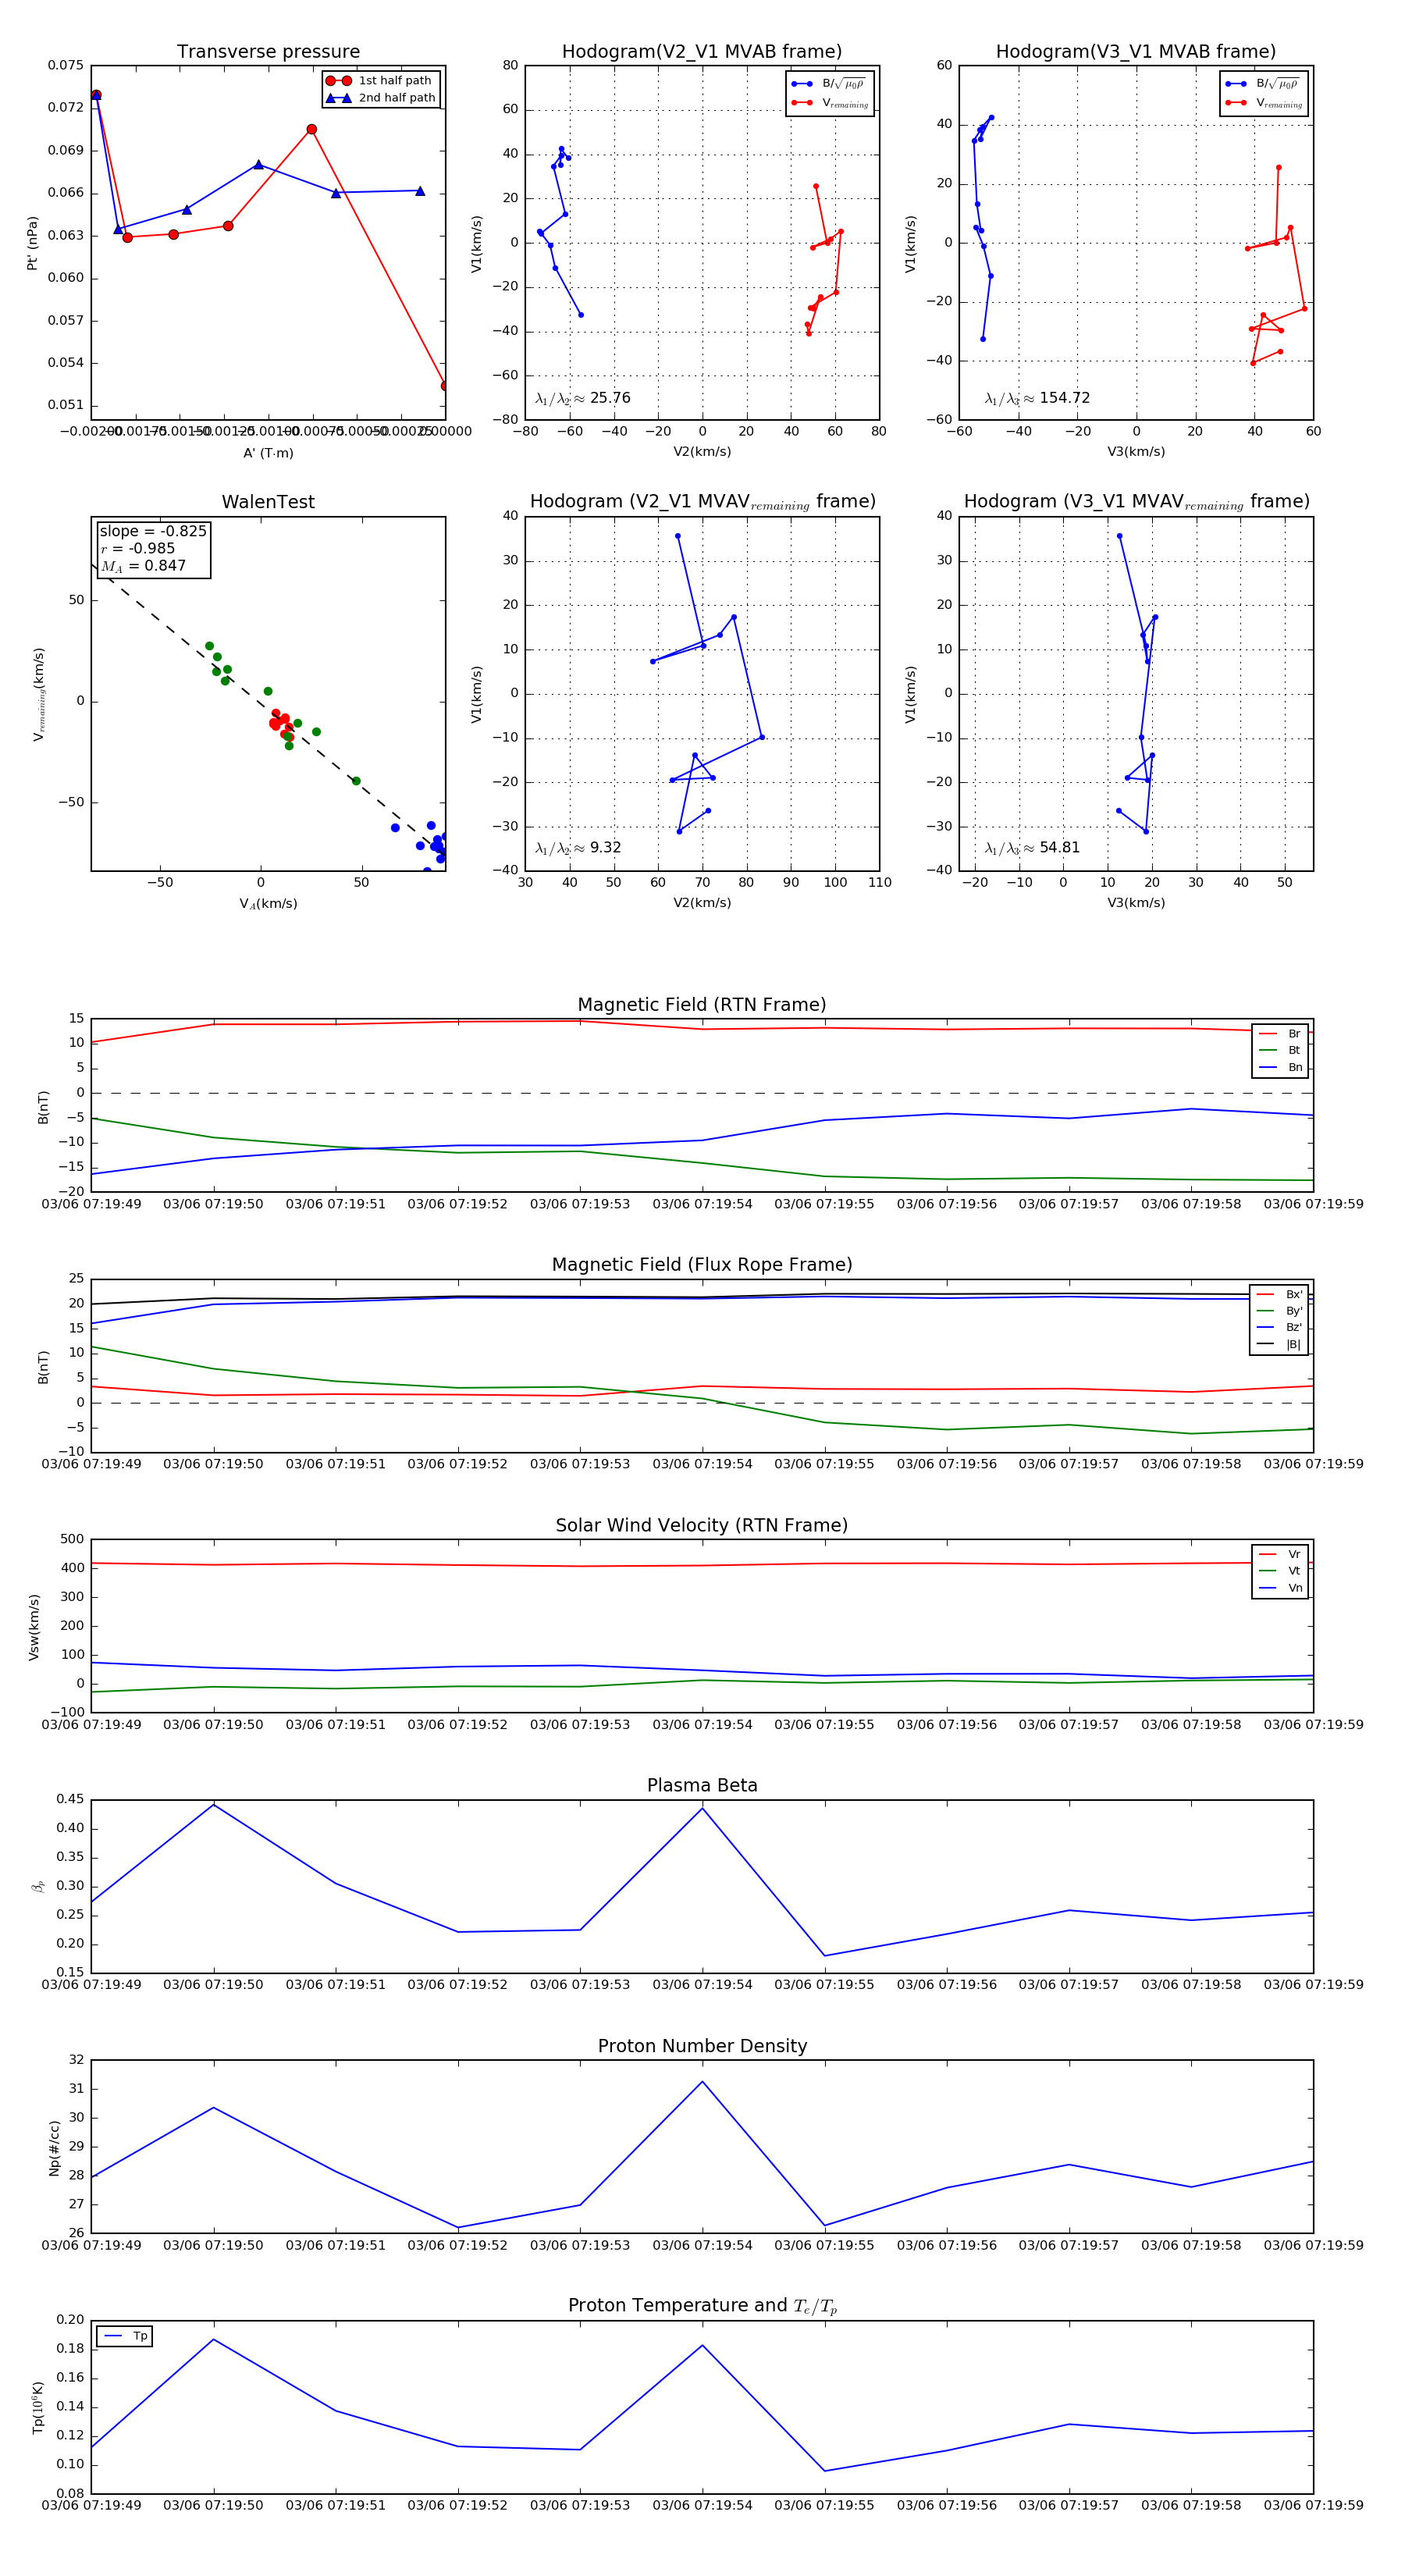Image resolution: width=1405 pixels, height=2576 pixels.
Task: Click the Bx' legend entry
Action: pyautogui.click(x=1280, y=1294)
